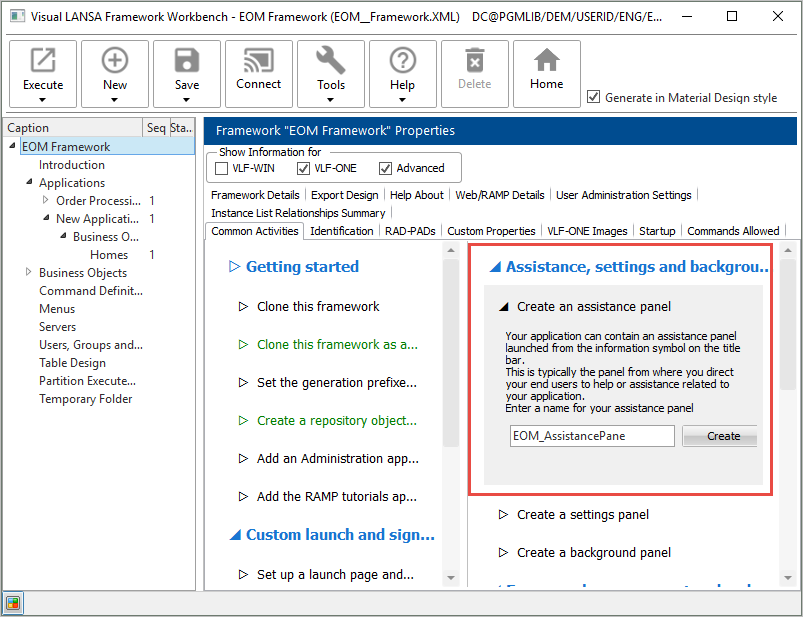Expand the Business Objects tree node
803x617 pixels.
click(x=29, y=272)
